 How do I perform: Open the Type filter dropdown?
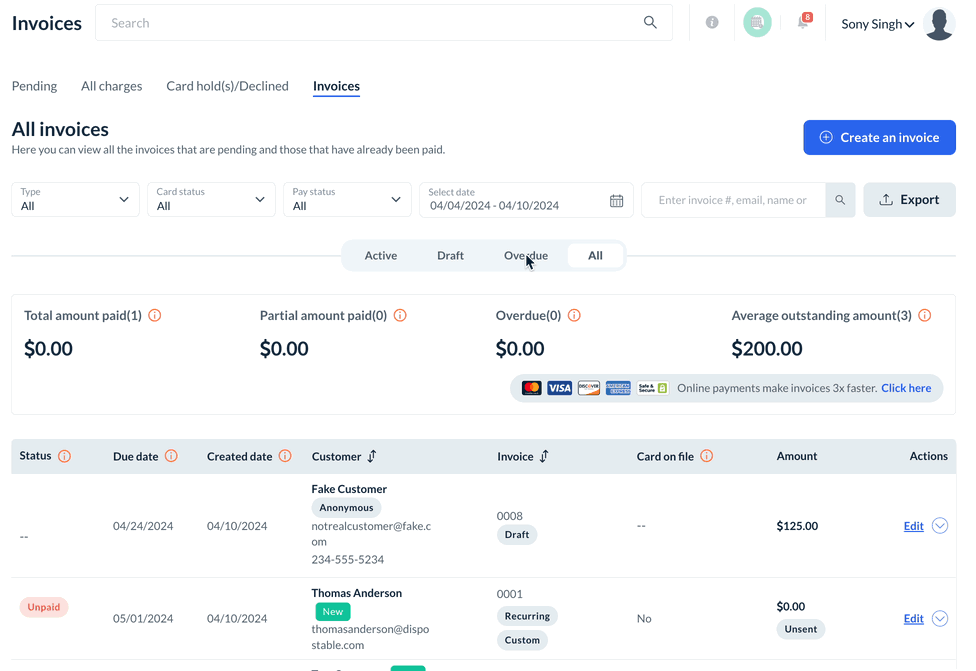coord(75,200)
